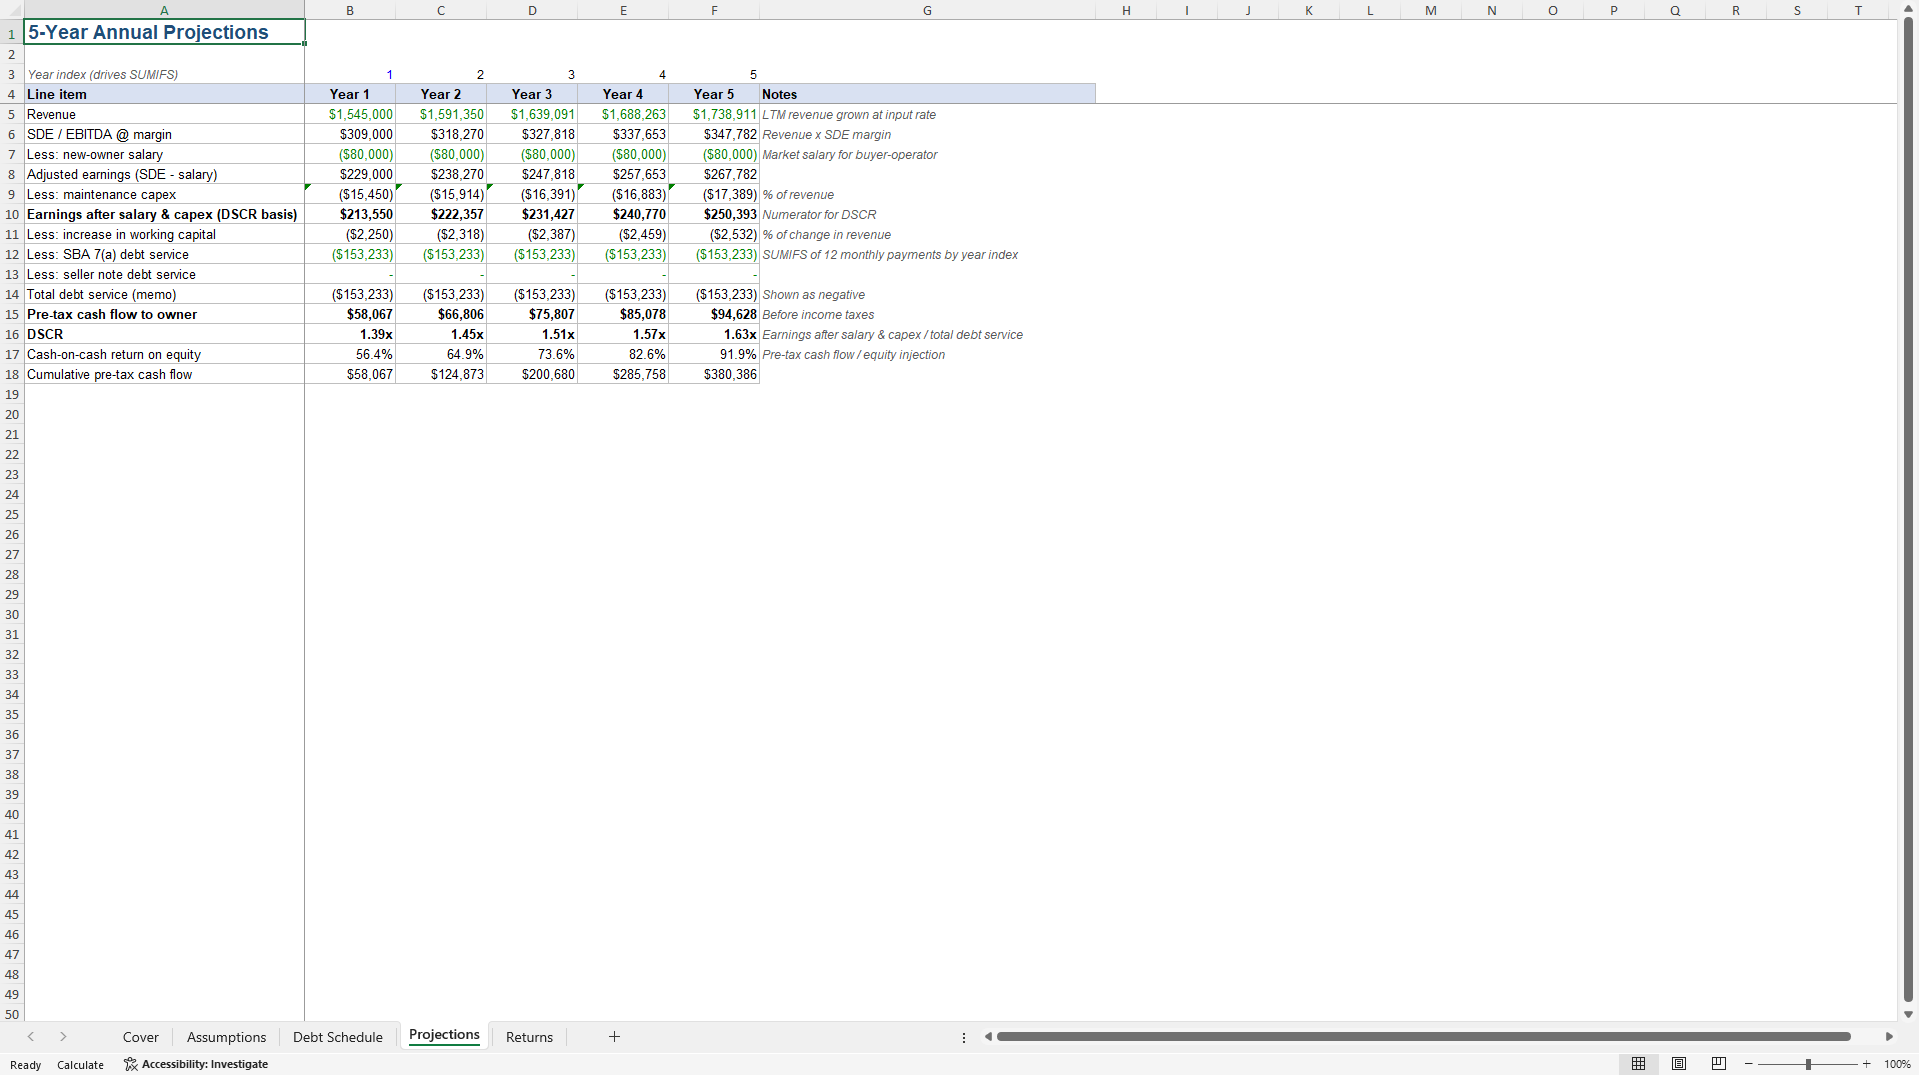Image resolution: width=1919 pixels, height=1075 pixels.
Task: Click the horizontal scrollbar thumb
Action: pos(1423,1037)
